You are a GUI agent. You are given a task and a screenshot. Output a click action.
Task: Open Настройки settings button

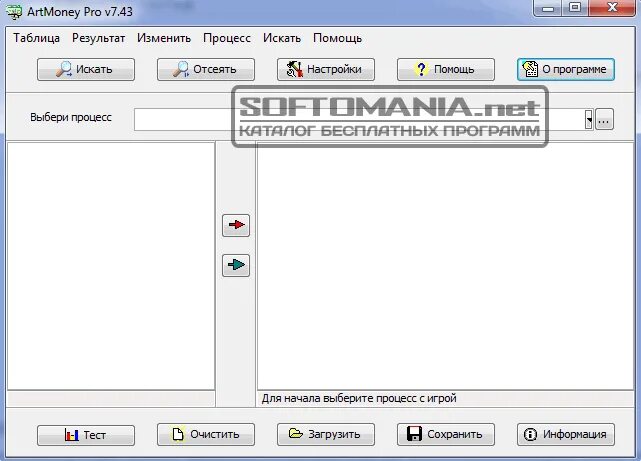click(326, 69)
